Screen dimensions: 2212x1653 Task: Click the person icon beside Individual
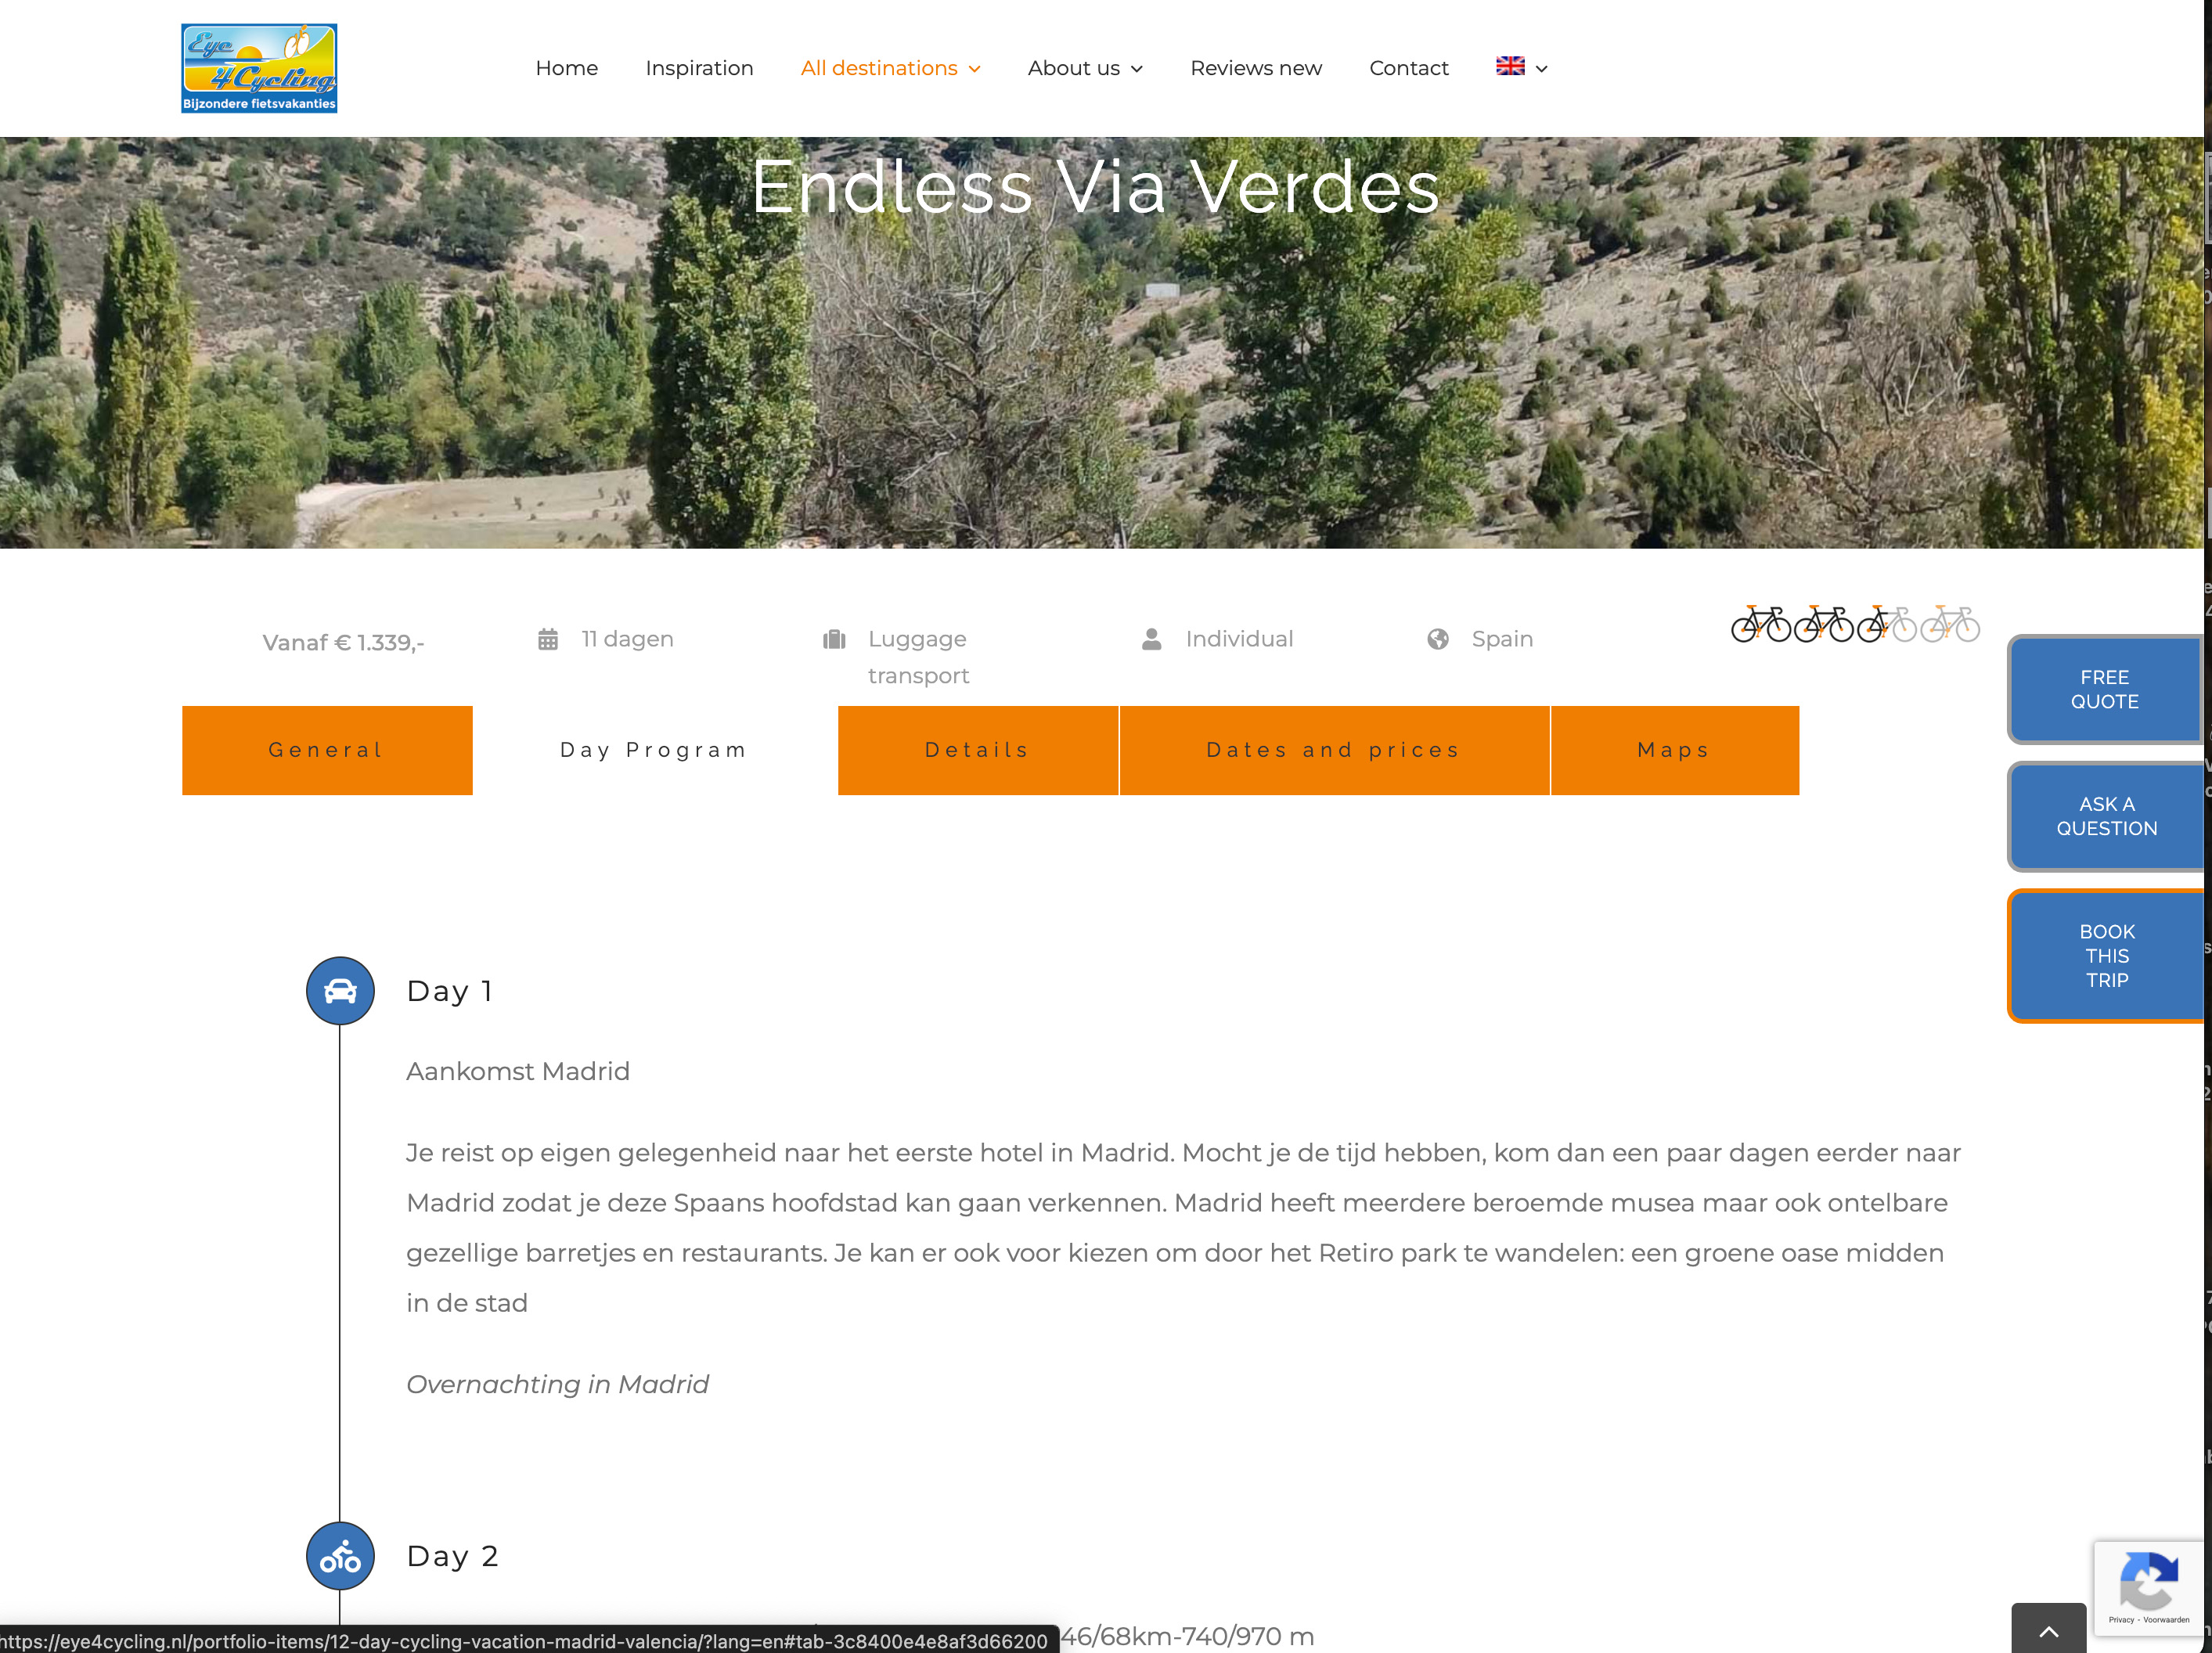click(1152, 639)
